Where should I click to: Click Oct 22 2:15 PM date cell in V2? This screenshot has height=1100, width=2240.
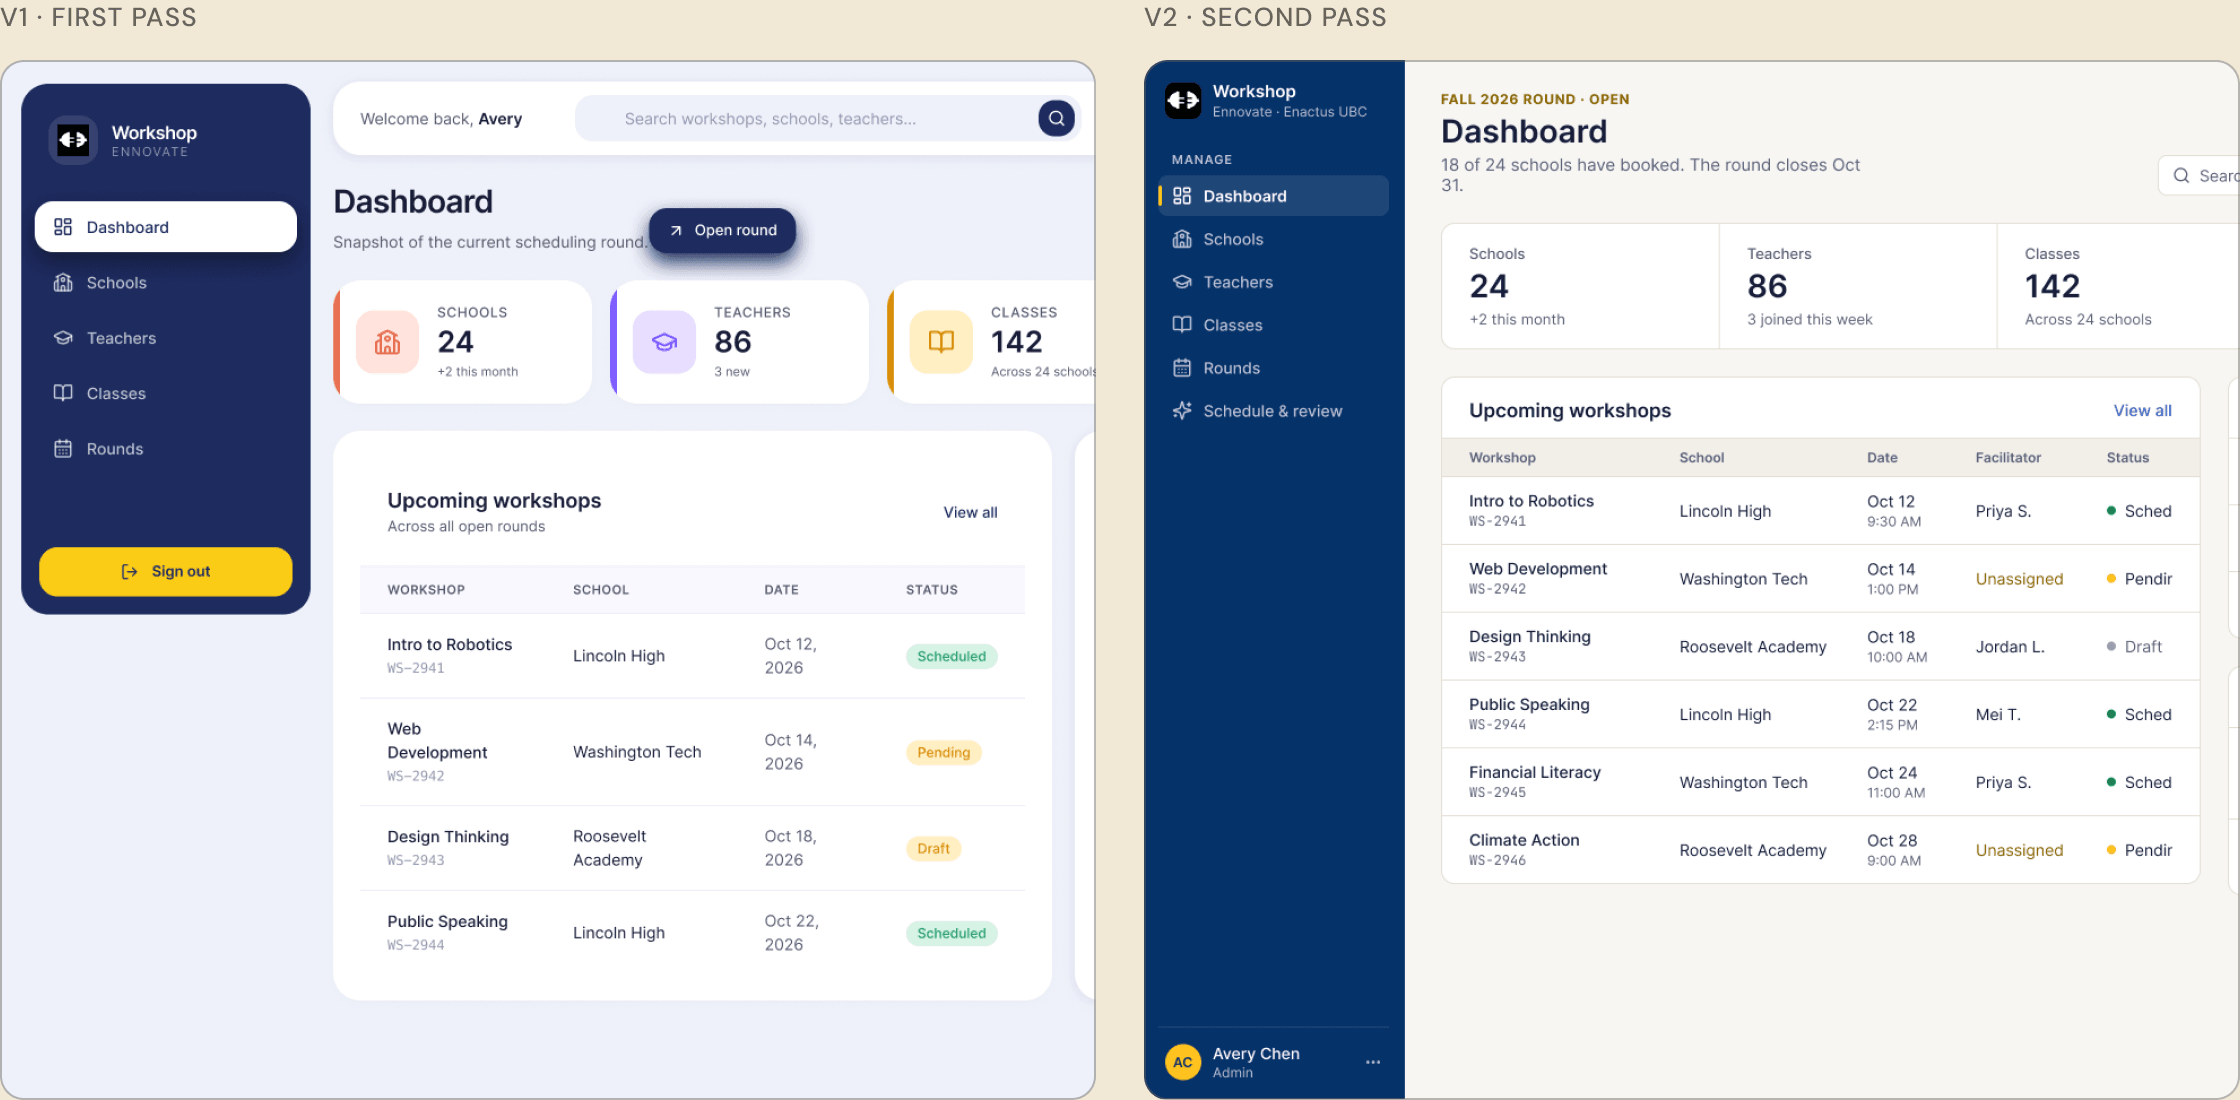(1892, 715)
